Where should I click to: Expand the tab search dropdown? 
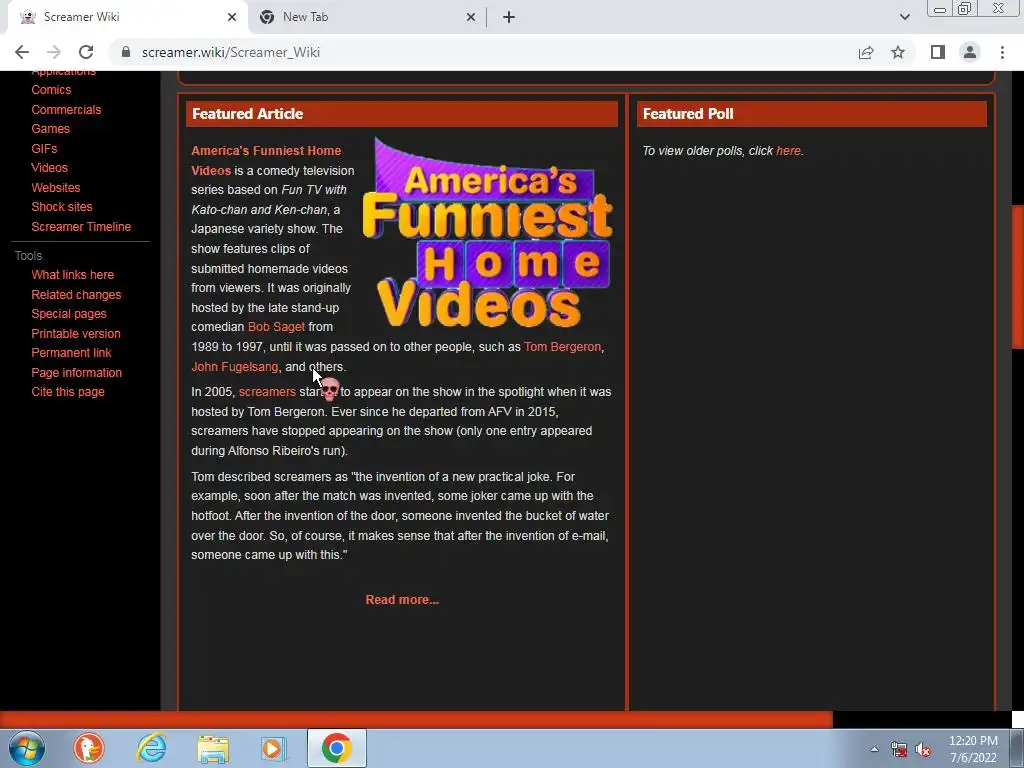coord(904,17)
